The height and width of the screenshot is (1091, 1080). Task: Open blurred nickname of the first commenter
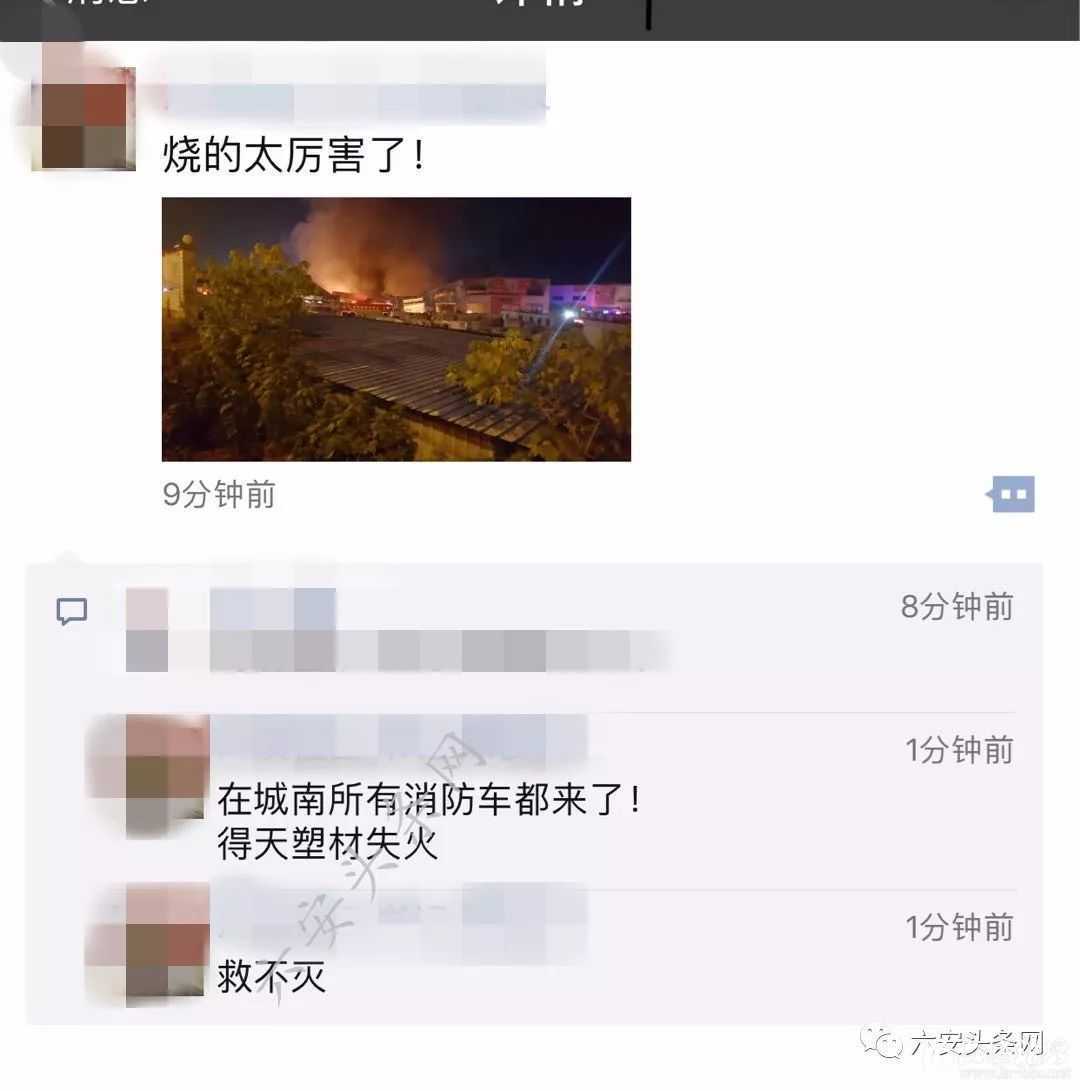coord(273,609)
